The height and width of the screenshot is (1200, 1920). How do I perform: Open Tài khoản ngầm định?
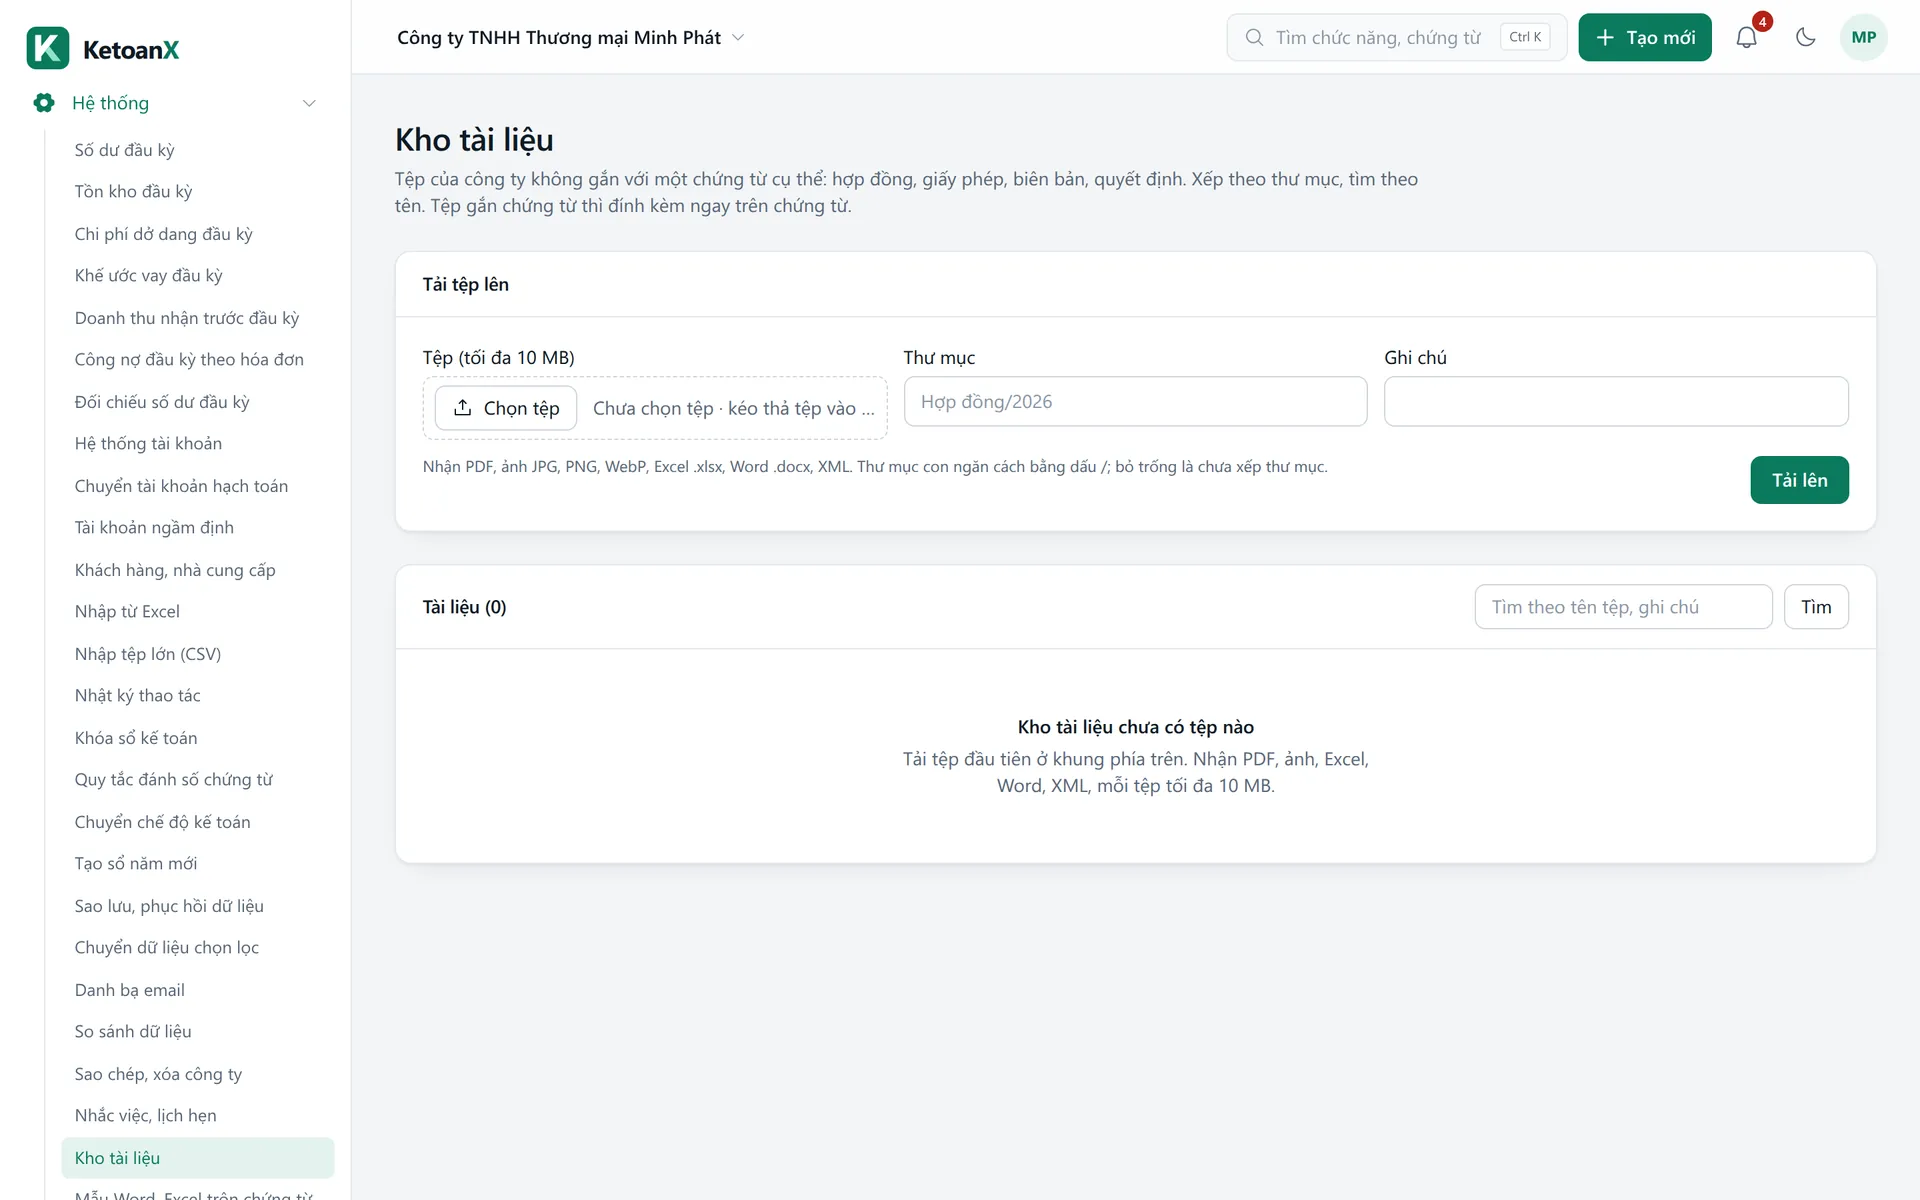point(198,528)
